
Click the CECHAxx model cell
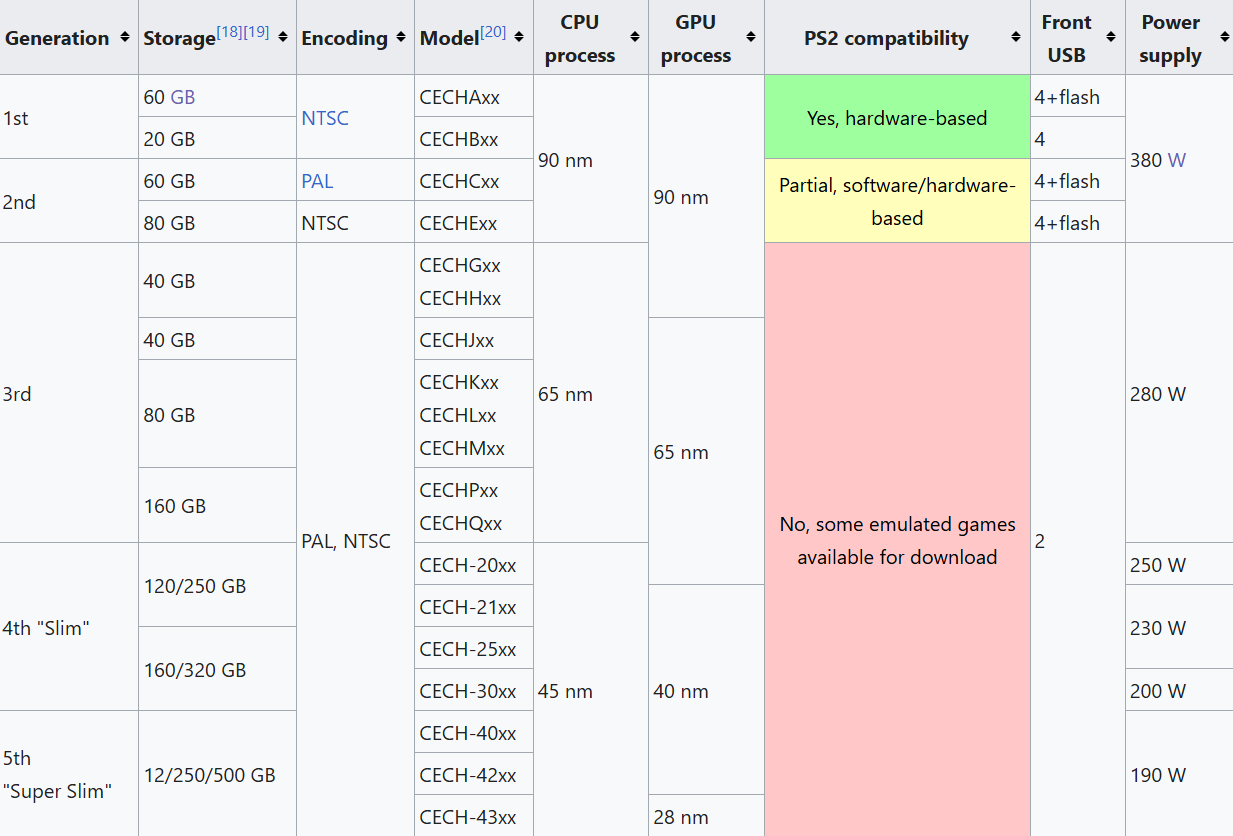(474, 96)
